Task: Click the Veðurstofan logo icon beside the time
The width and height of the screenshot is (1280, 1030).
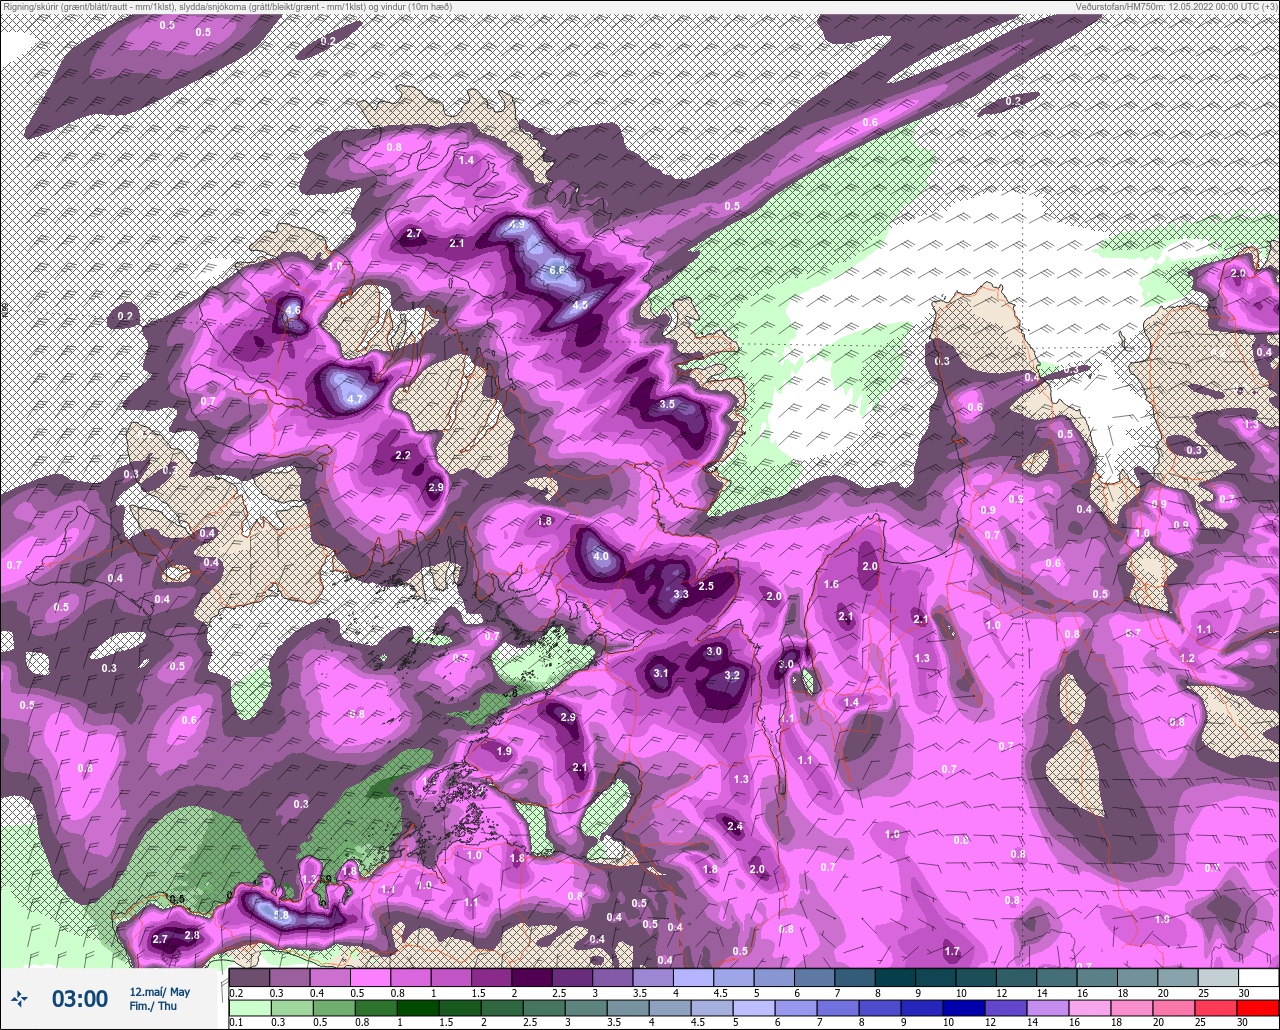Action: tap(19, 999)
